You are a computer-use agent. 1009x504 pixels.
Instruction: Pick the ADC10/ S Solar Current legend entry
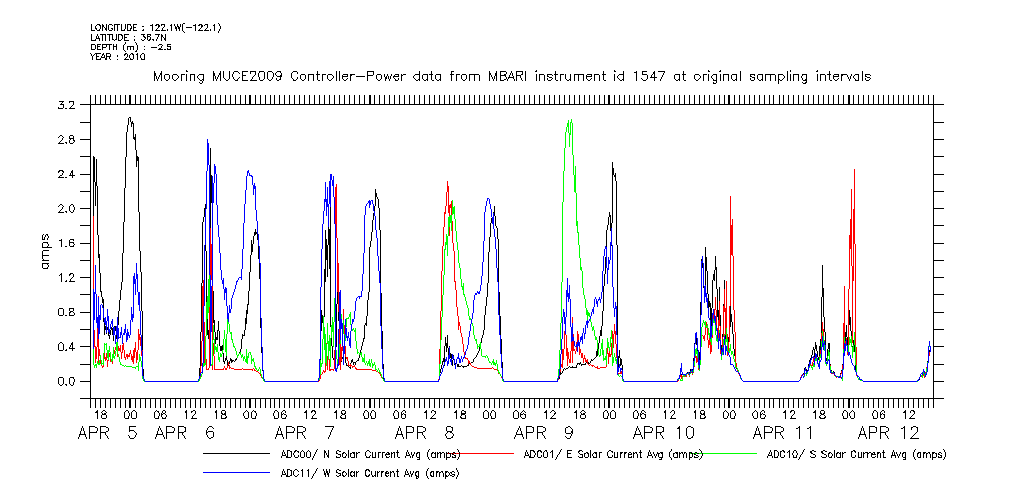(856, 454)
